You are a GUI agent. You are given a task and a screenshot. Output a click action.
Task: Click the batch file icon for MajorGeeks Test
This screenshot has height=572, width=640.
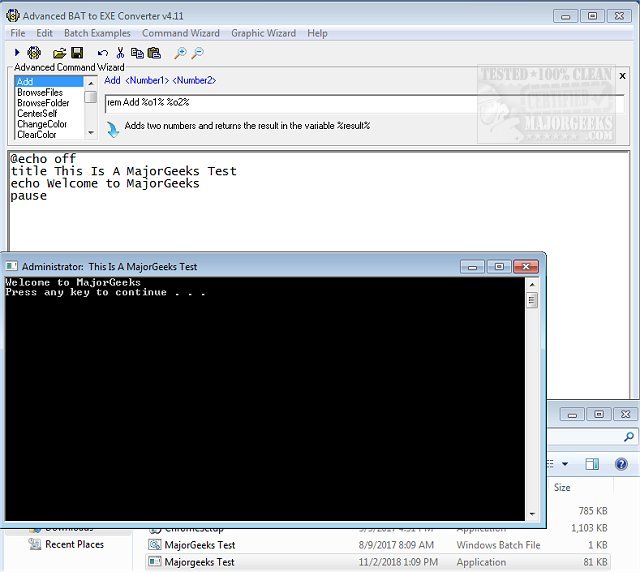coord(155,545)
